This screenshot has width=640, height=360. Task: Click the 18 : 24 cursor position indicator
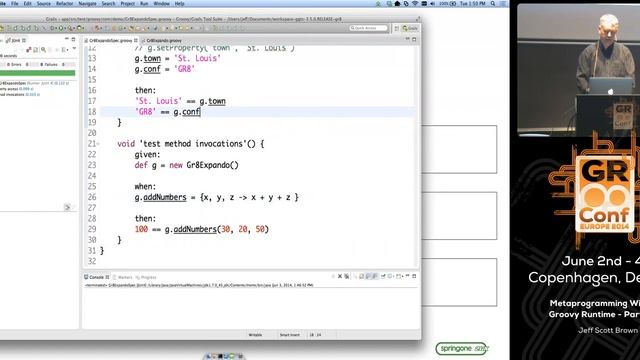315,335
